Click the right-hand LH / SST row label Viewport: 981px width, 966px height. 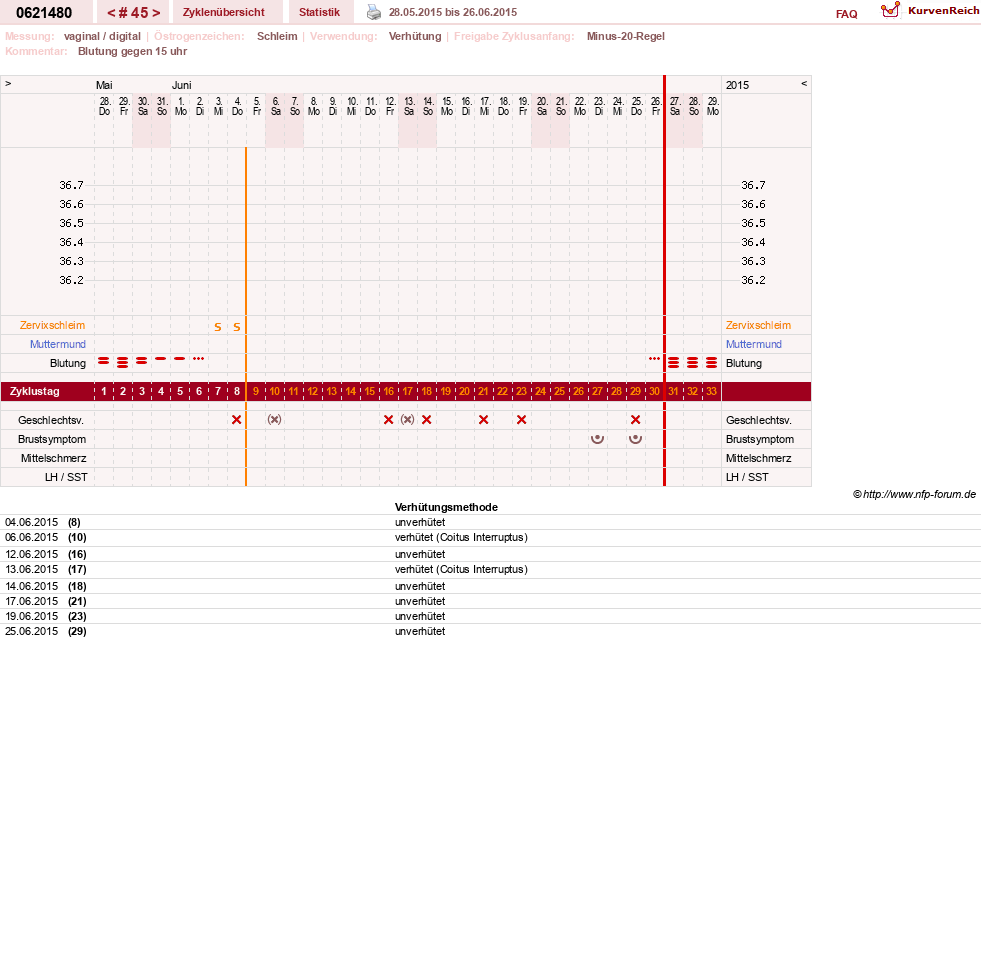pyautogui.click(x=747, y=477)
